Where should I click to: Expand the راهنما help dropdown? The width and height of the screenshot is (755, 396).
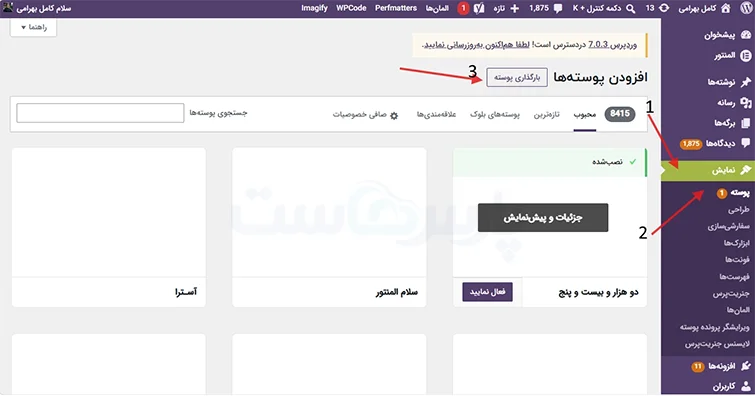pyautogui.click(x=34, y=27)
